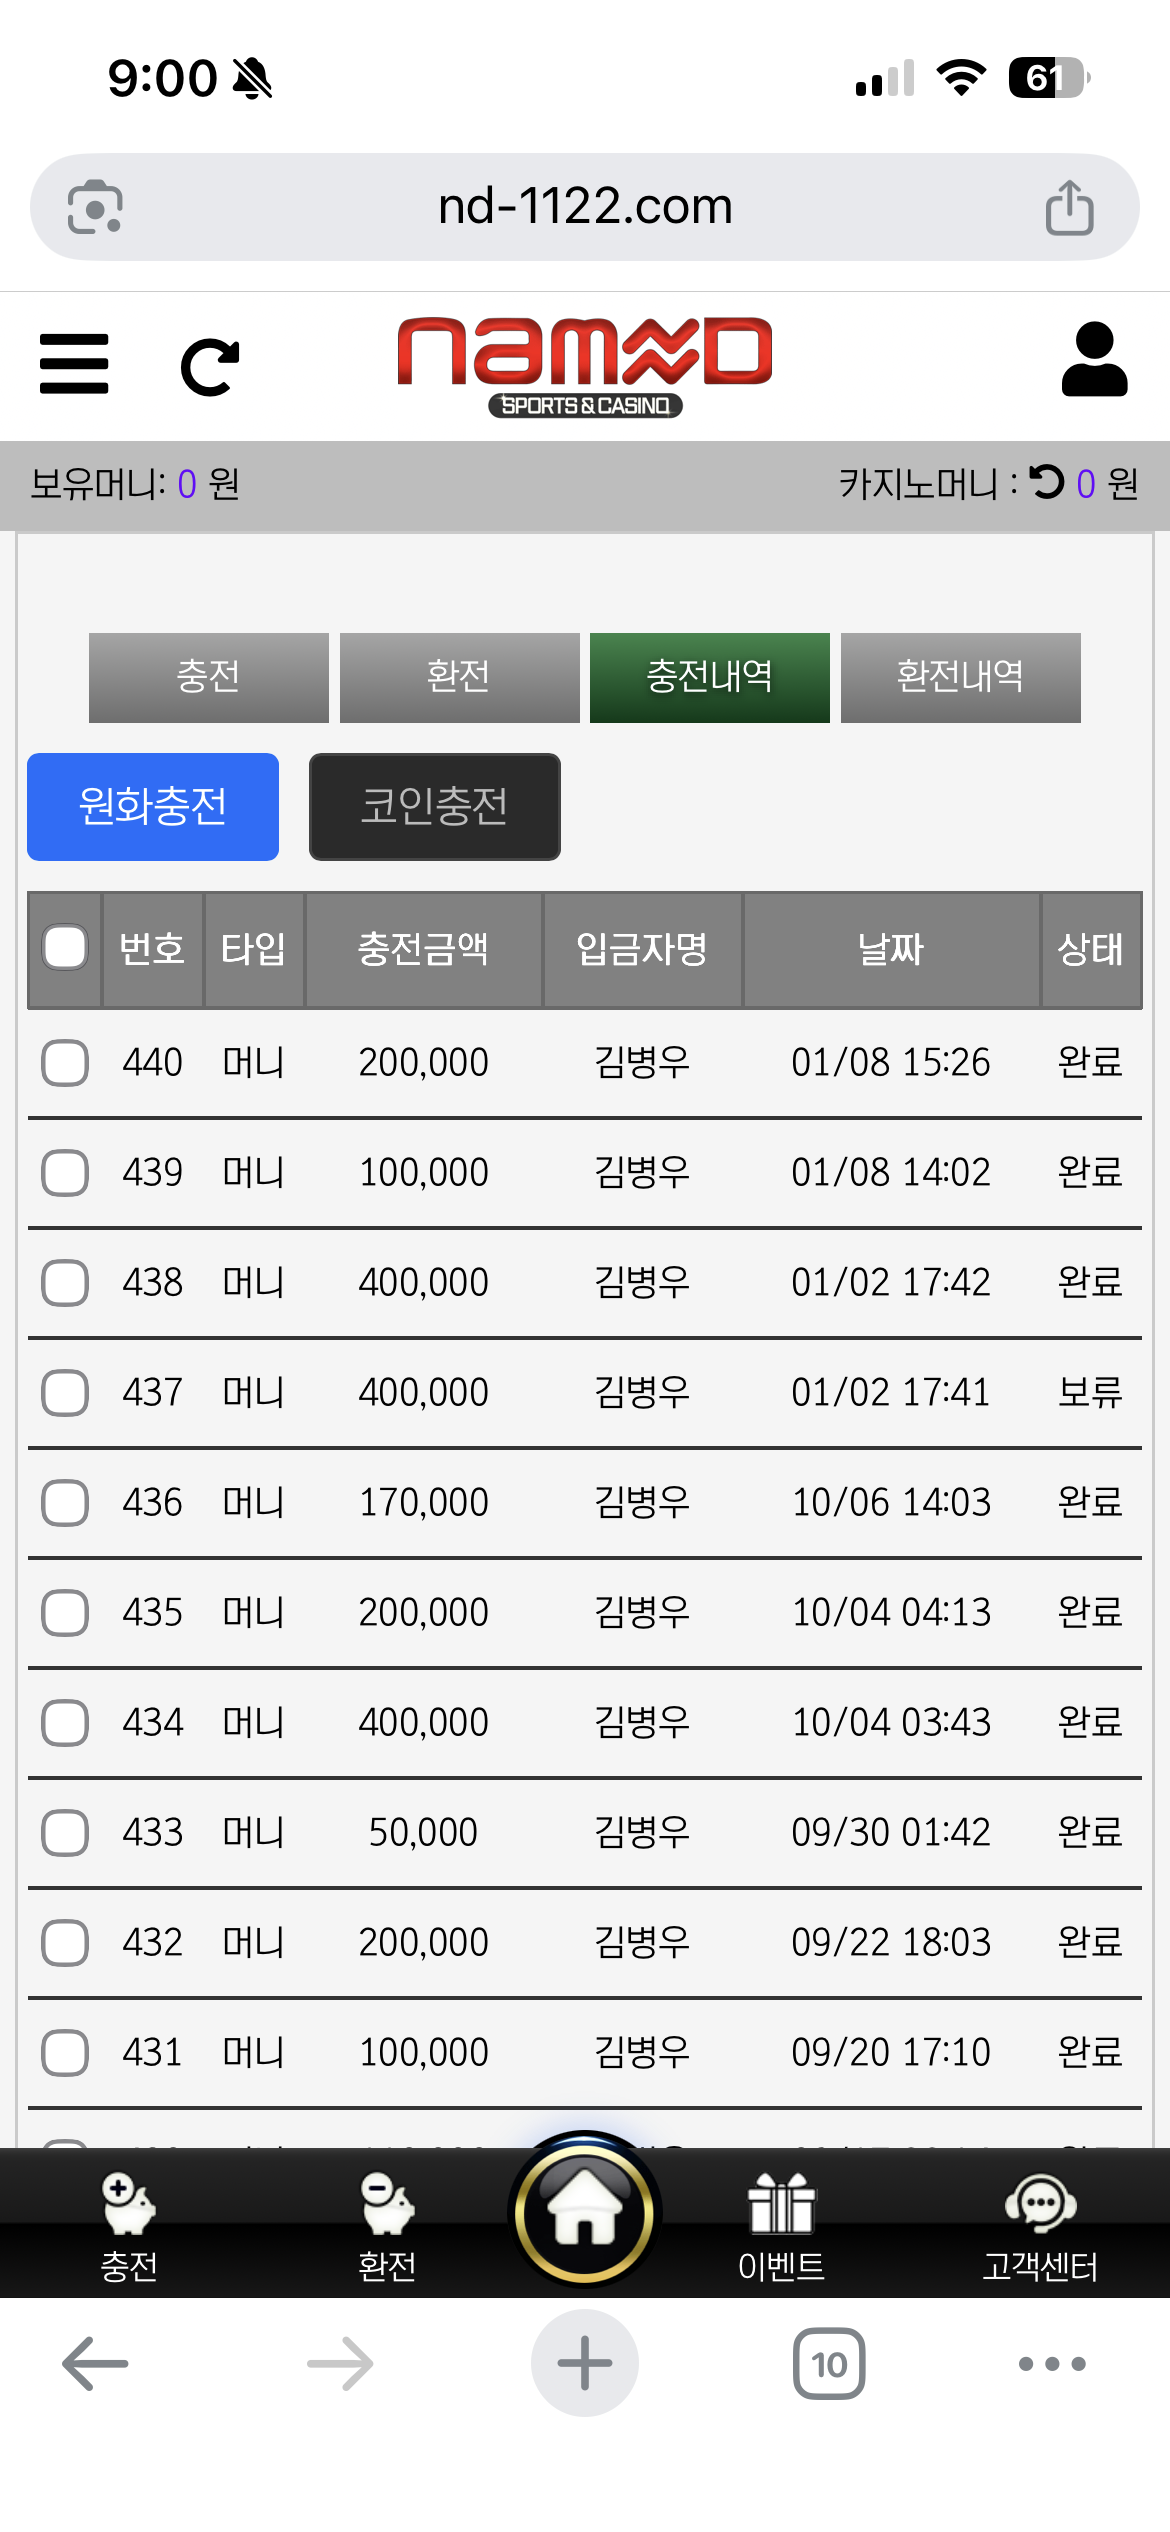Tap the page refresh icon

pyautogui.click(x=210, y=367)
